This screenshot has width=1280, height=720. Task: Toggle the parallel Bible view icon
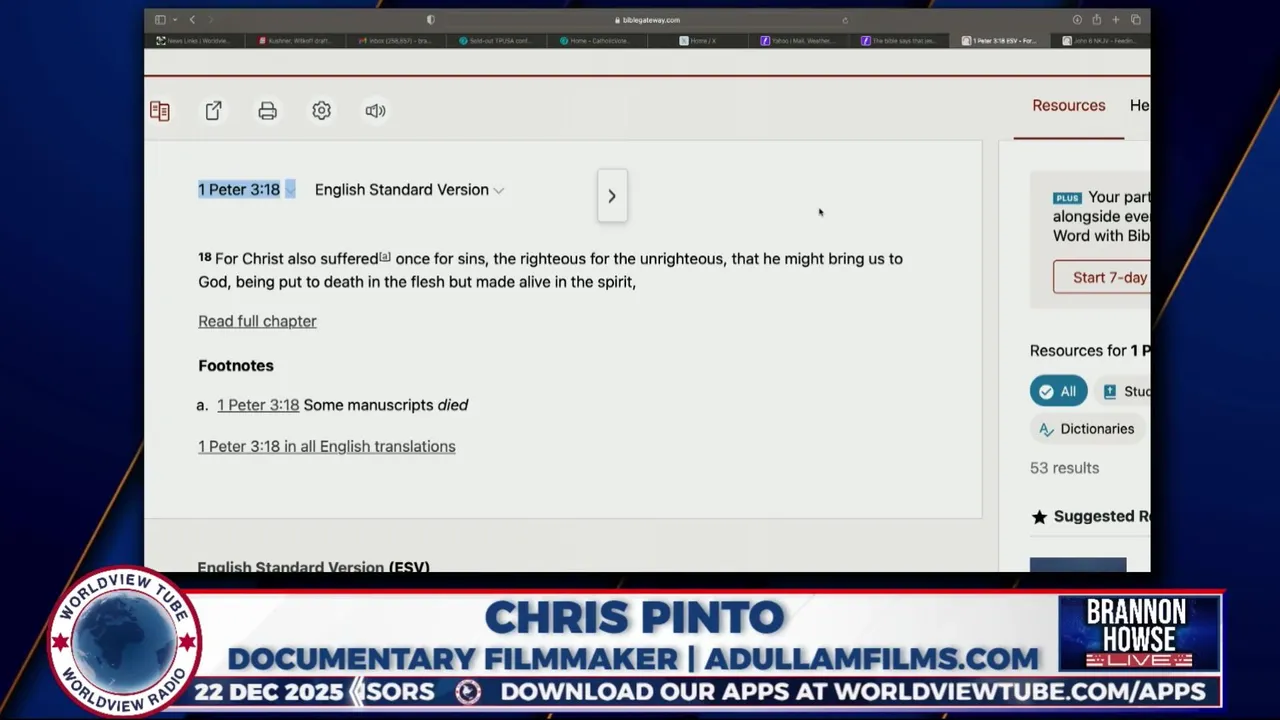point(160,111)
